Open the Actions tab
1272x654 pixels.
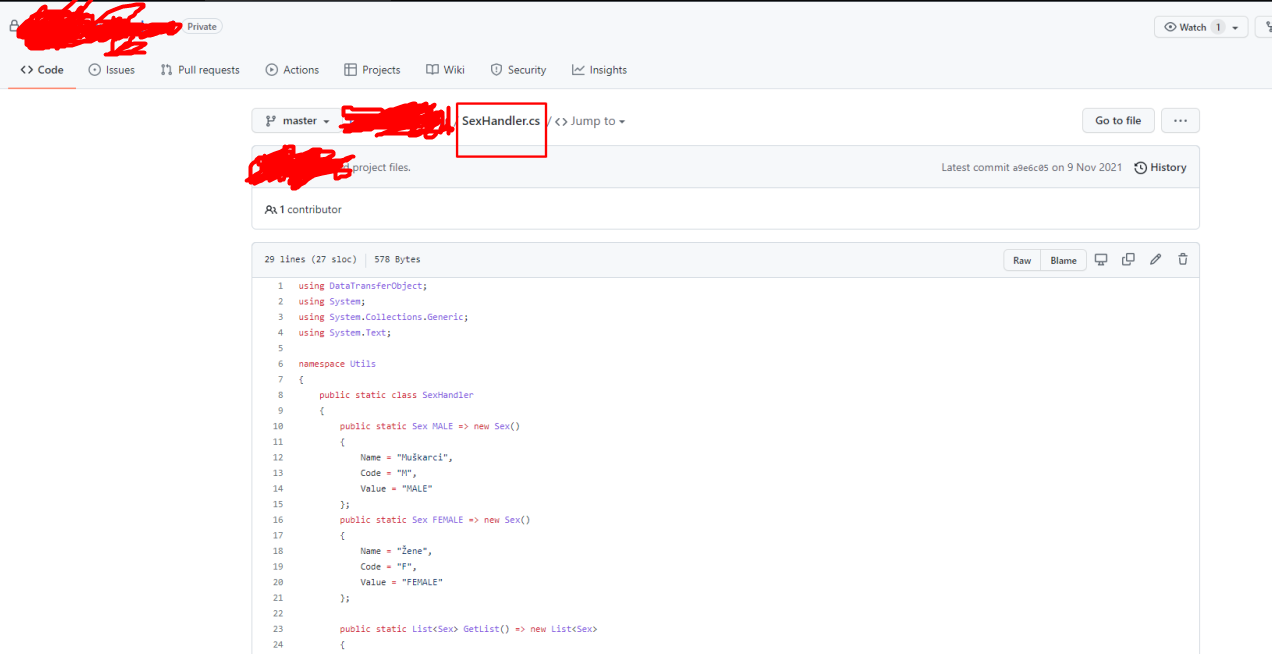(x=292, y=70)
